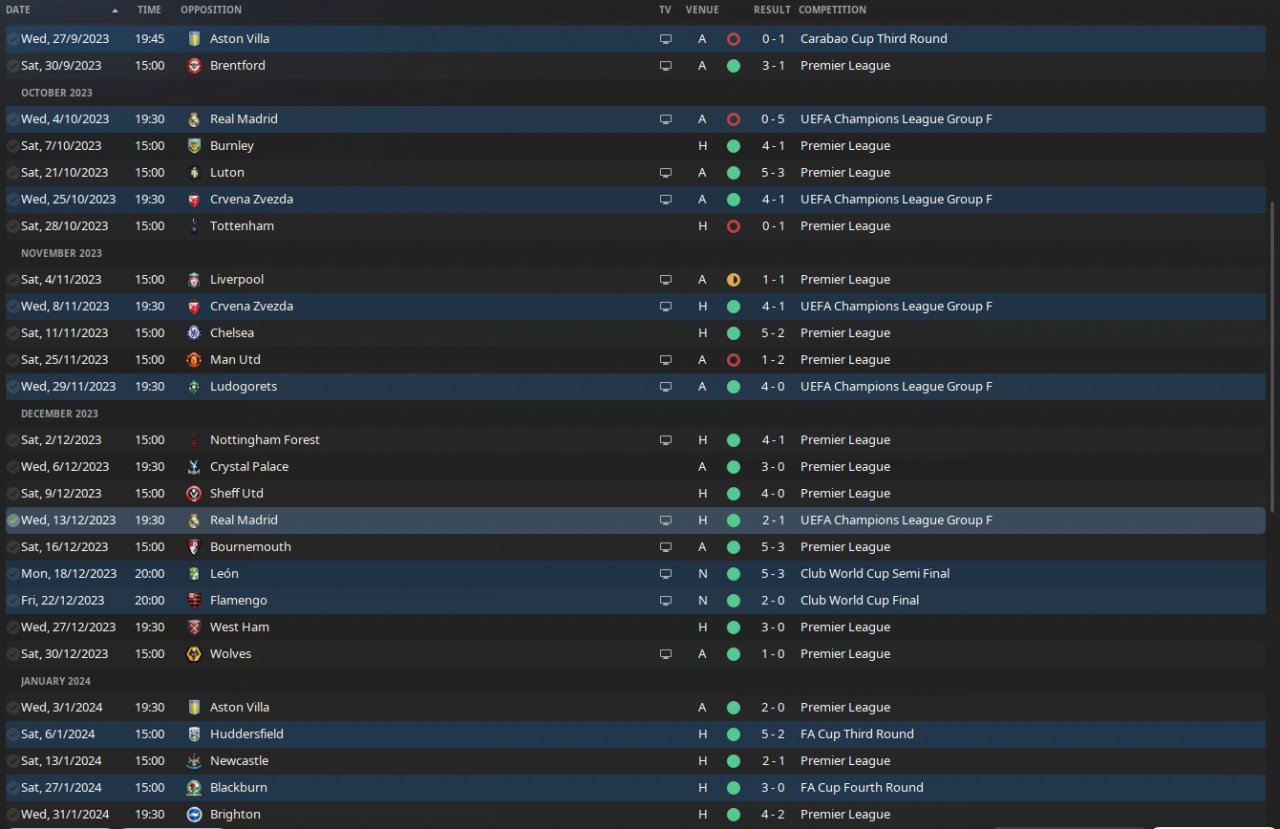Screen dimensions: 1280x829
Task: Sort by the Competition column header
Action: coord(832,10)
